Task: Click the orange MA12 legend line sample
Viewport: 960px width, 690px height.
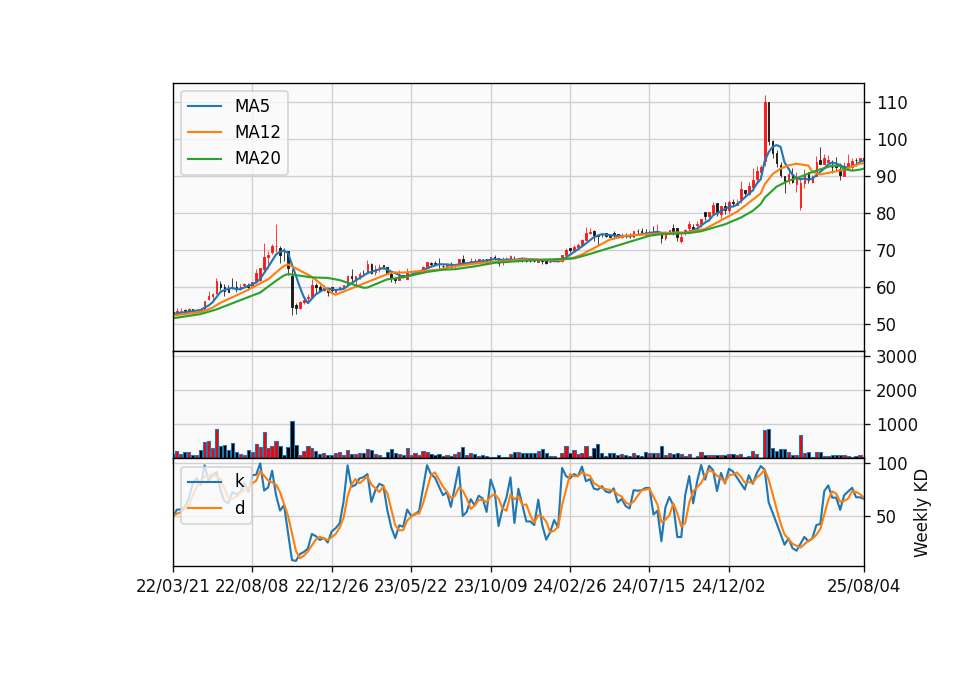Action: 204,132
